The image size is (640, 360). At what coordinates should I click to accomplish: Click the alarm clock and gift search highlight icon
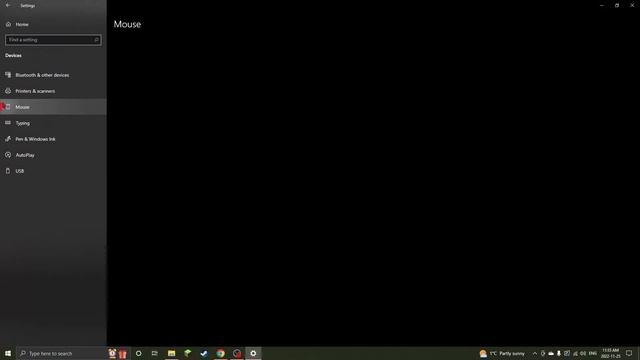(118, 353)
